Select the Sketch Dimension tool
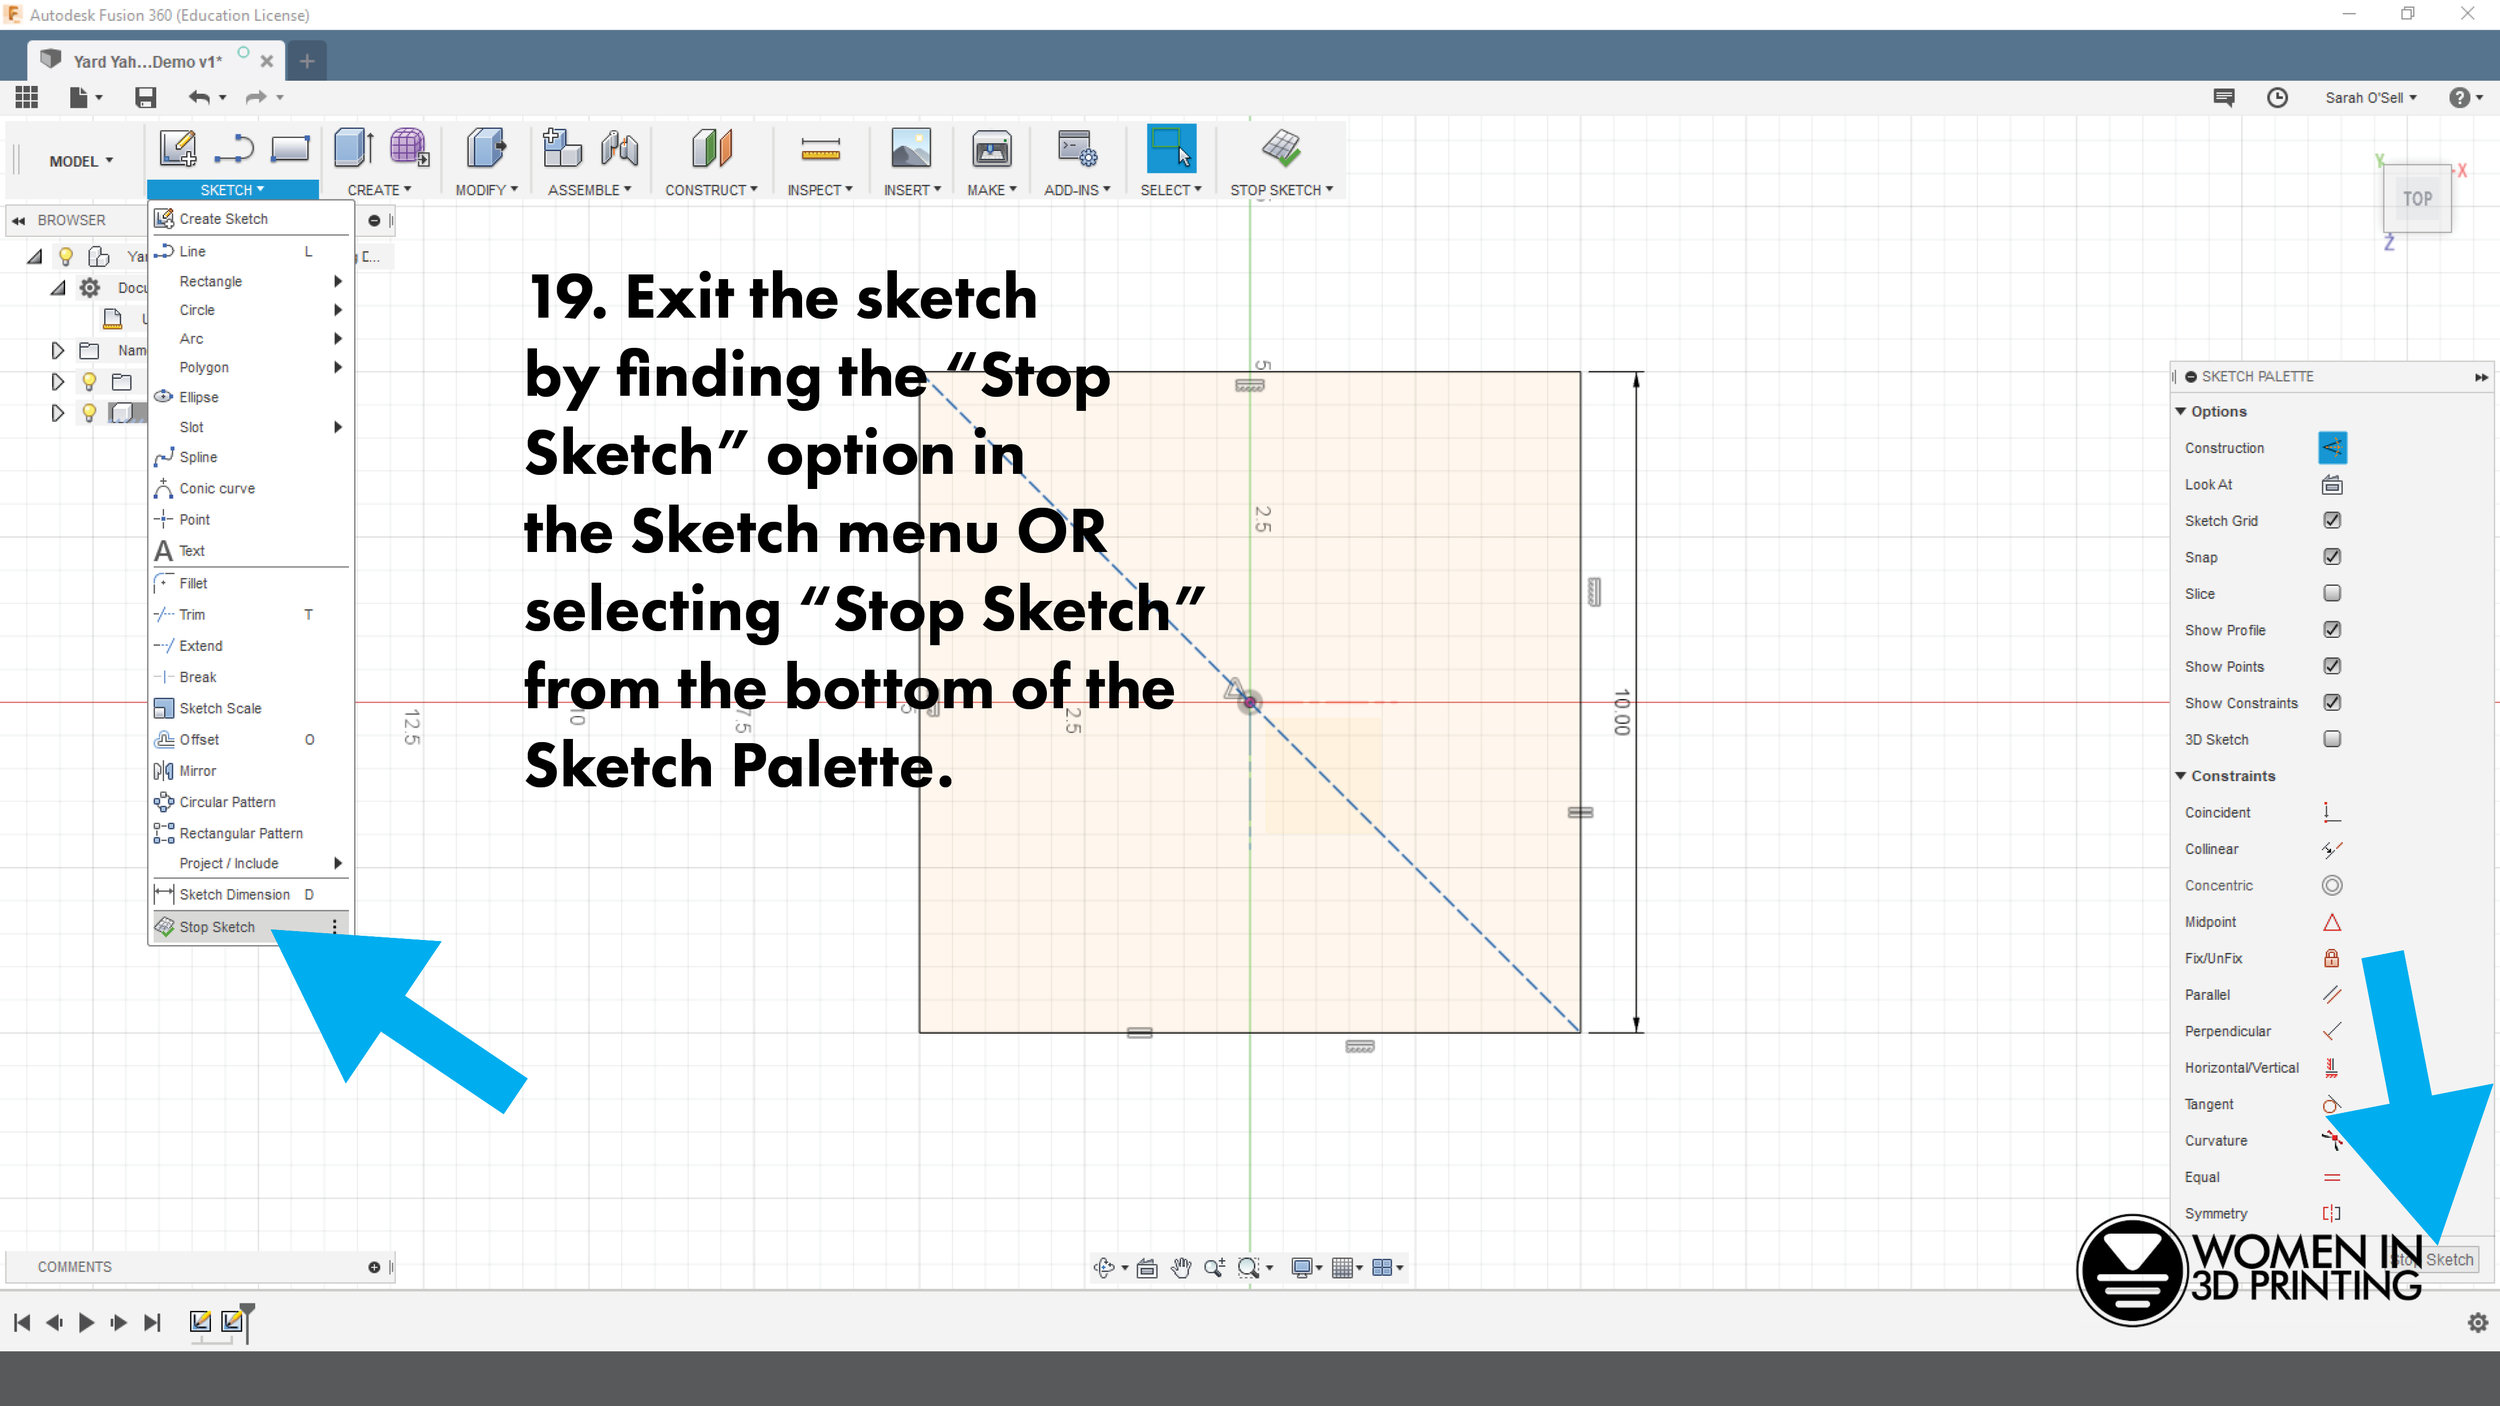The width and height of the screenshot is (2500, 1406). pos(234,894)
